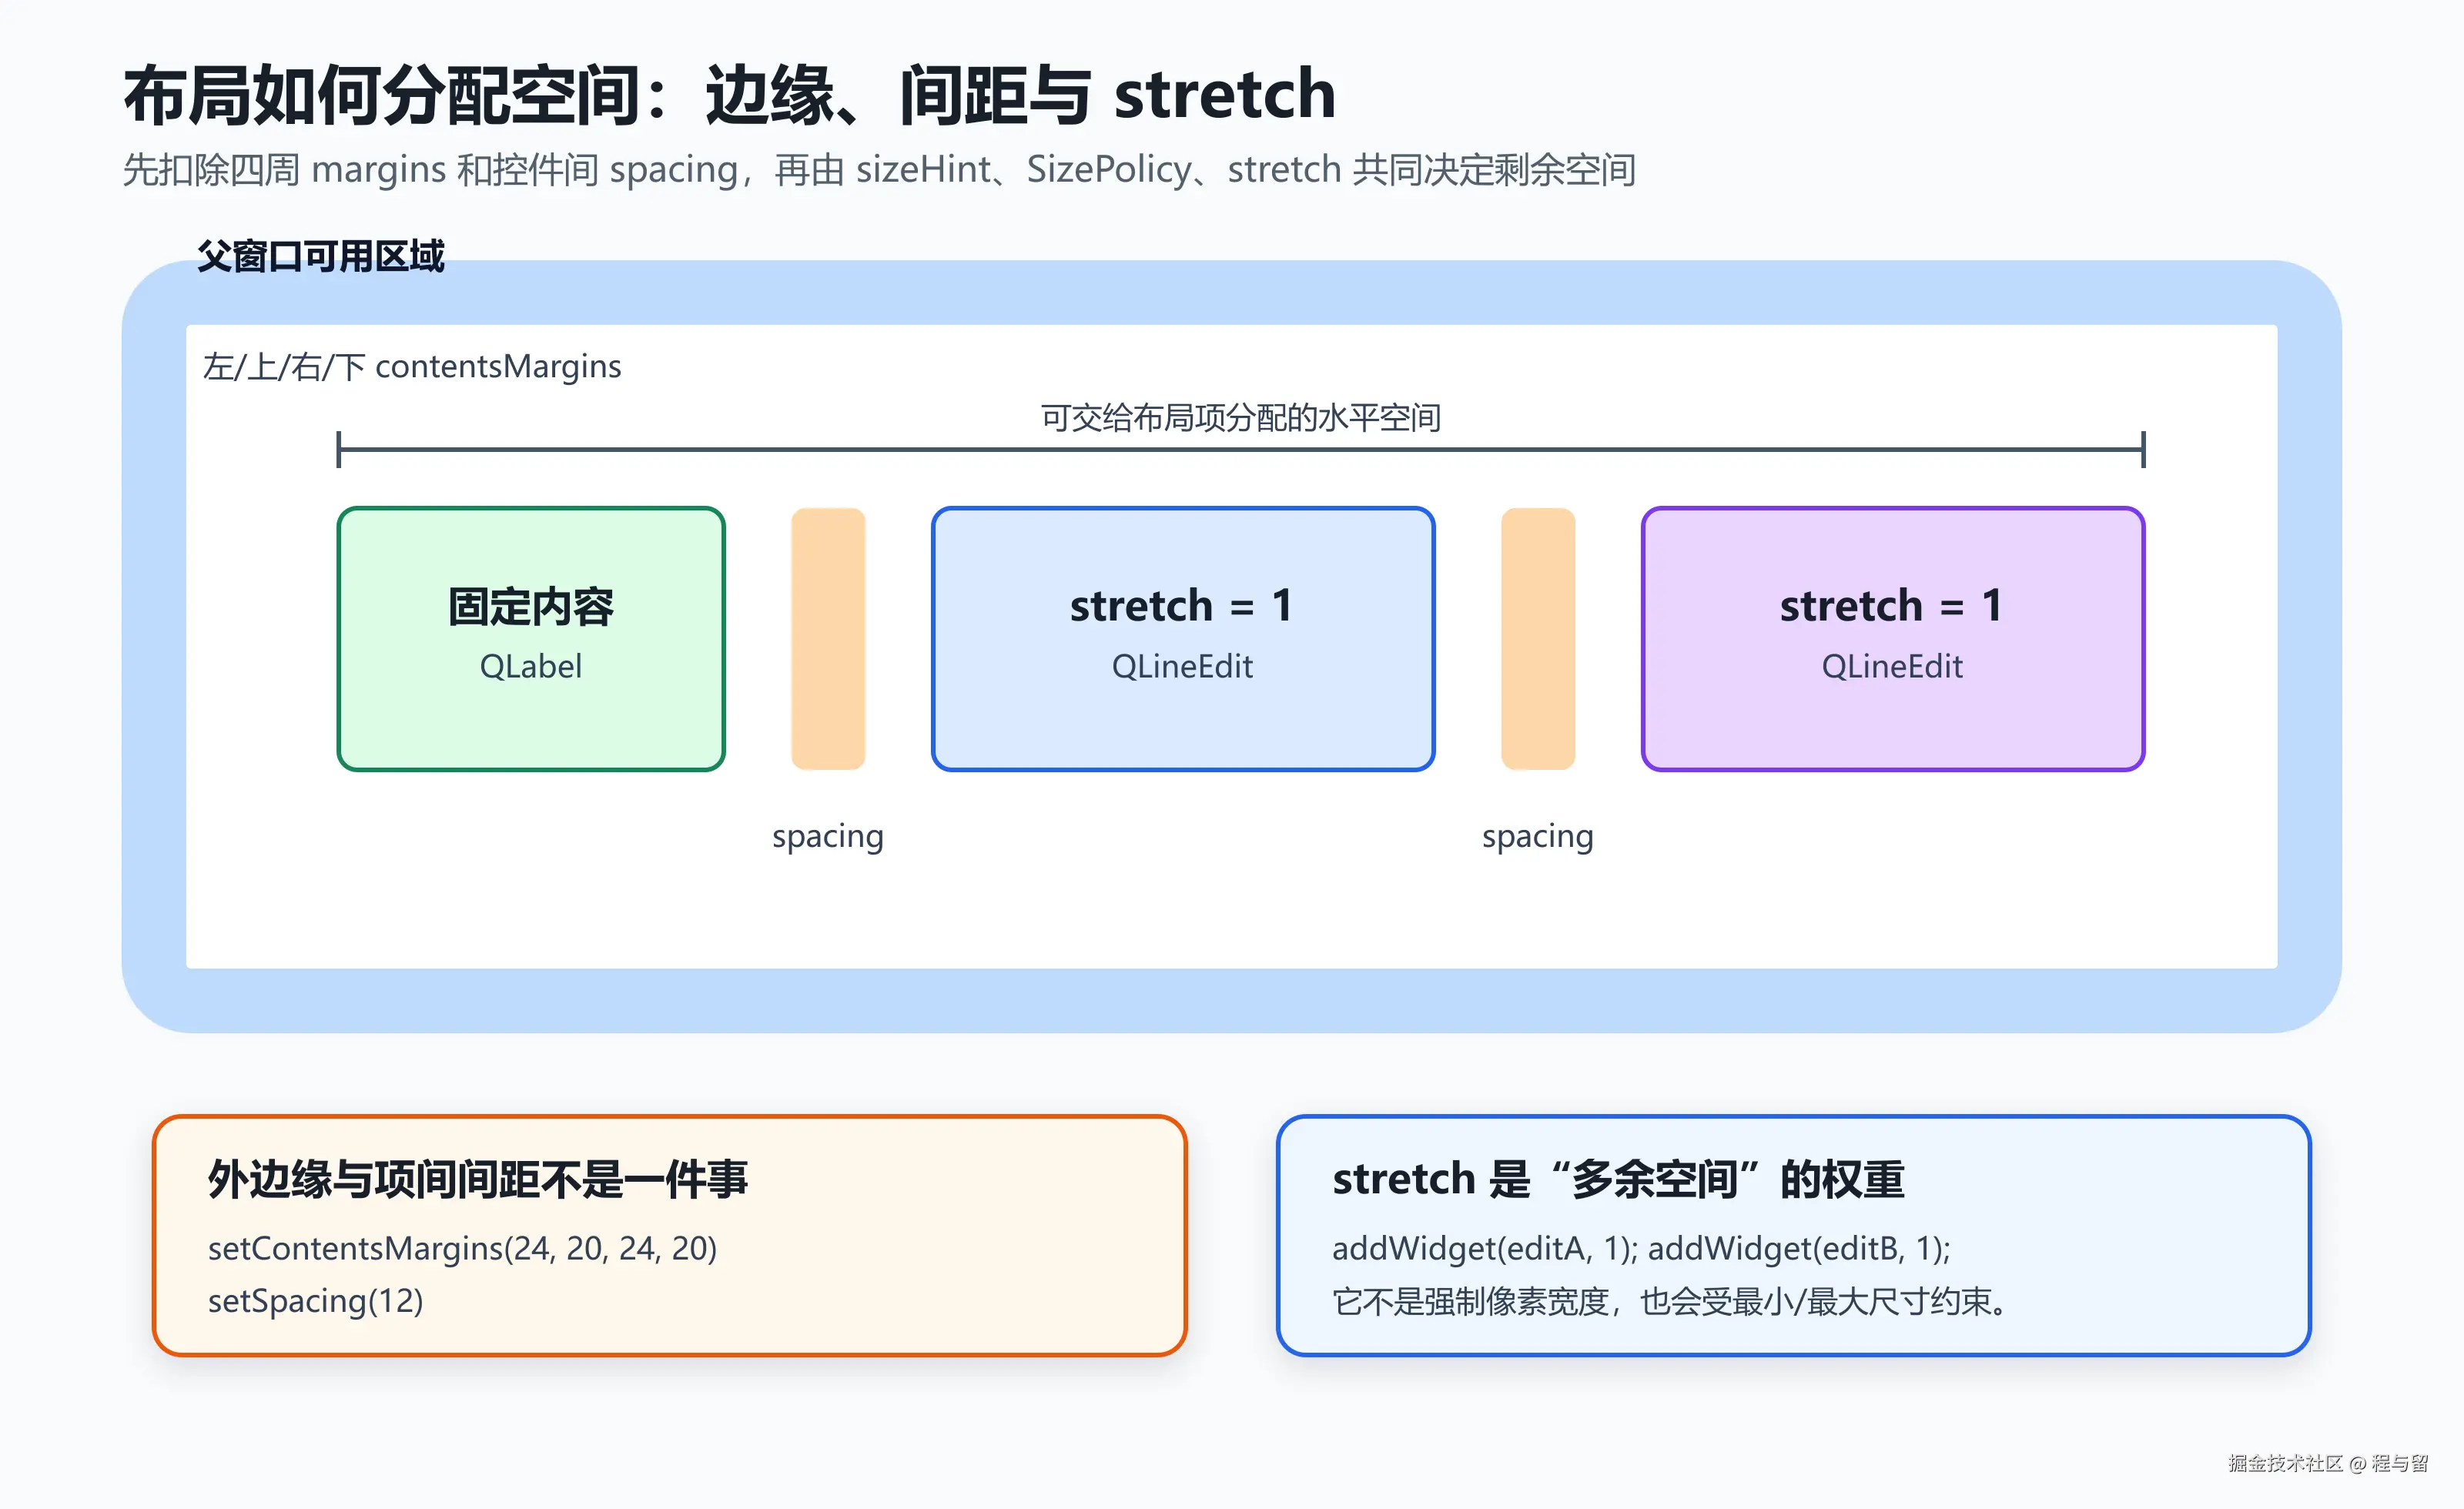This screenshot has height=1509, width=2464.
Task: Click the 'addWidget(editA, 1); addWidget(editB, 1);' line
Action: click(x=1642, y=1249)
